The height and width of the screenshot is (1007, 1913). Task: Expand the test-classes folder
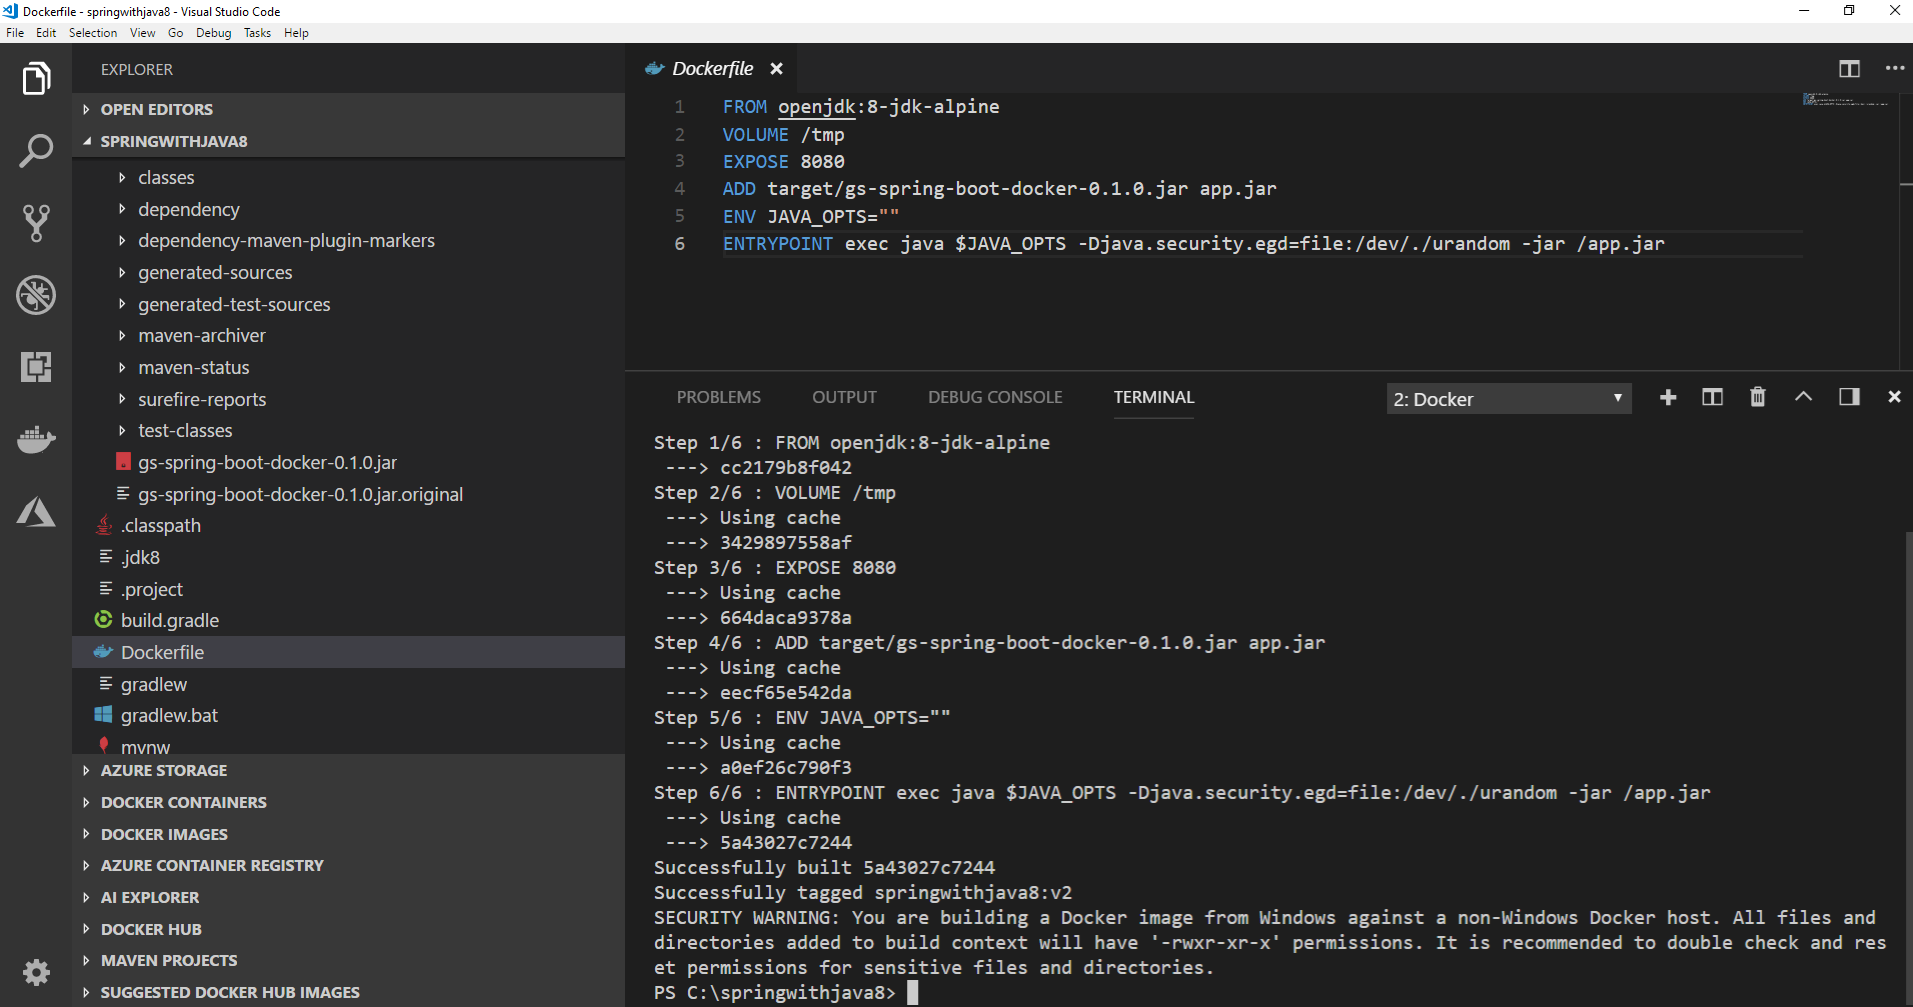[x=348, y=431]
